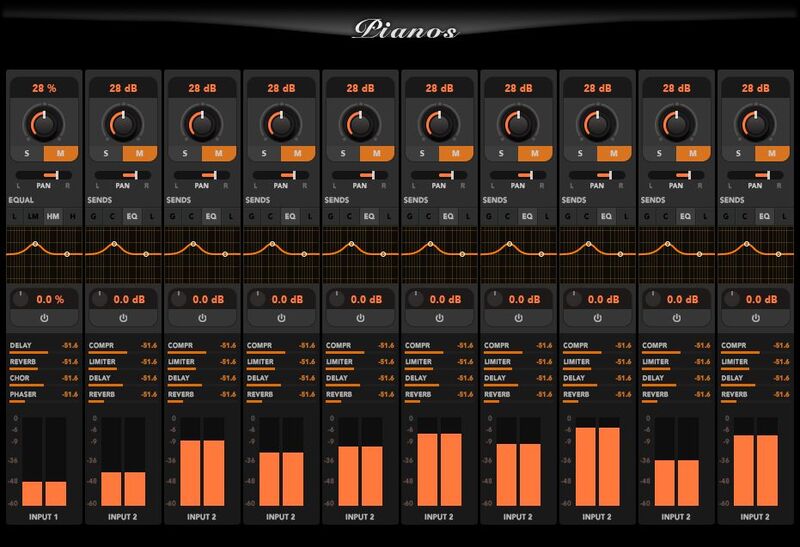Click the flat EQ node in INPUT 1 graph
This screenshot has height=547, width=800.
point(67,254)
